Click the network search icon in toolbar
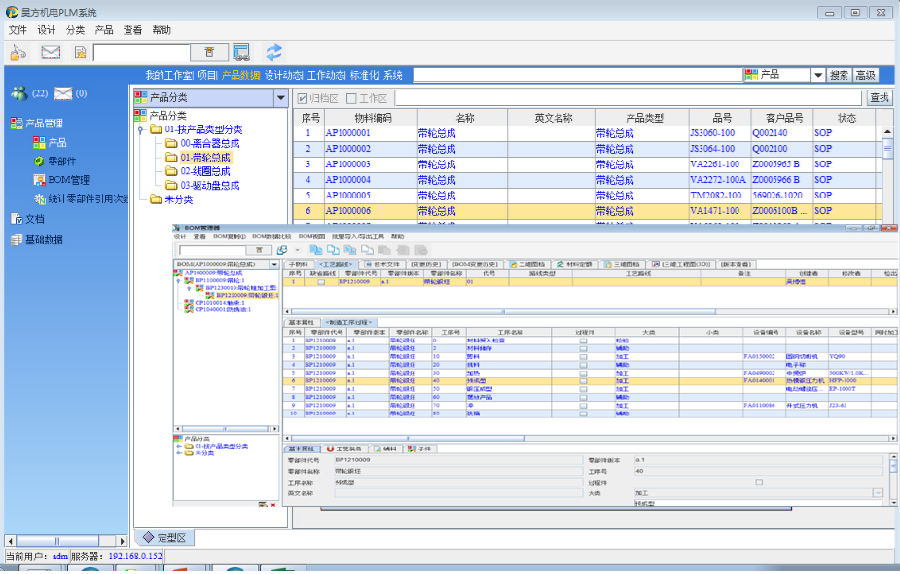Image resolution: width=900 pixels, height=574 pixels. pyautogui.click(x=241, y=52)
